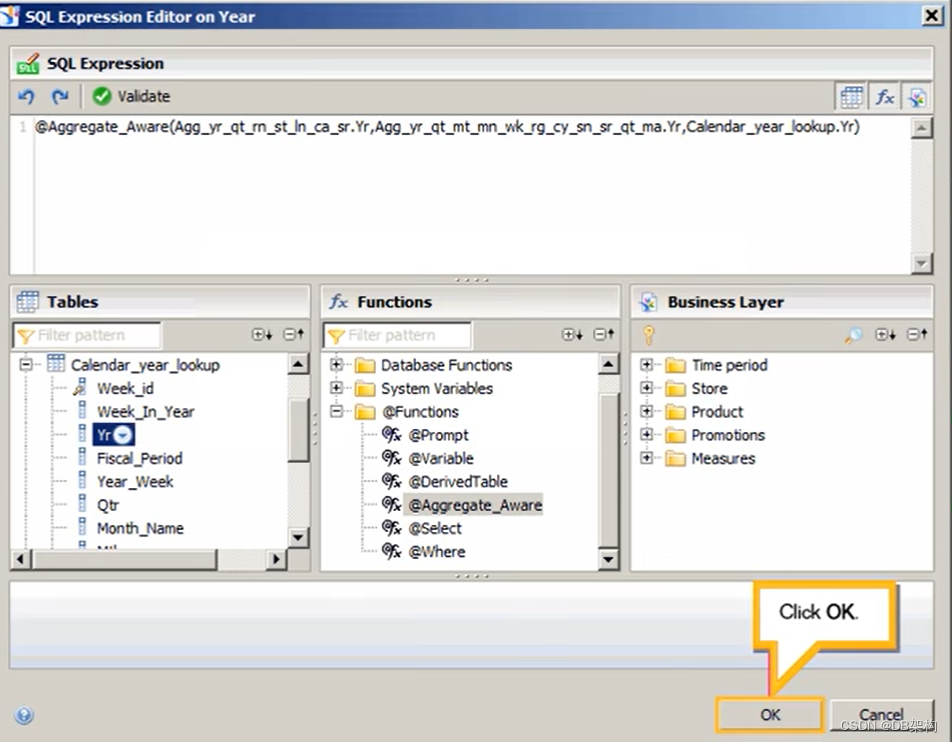
Task: Click the OK button
Action: point(770,715)
